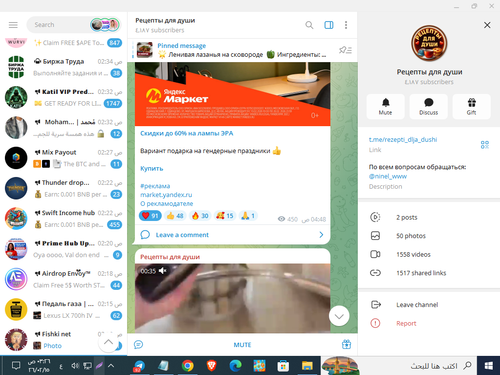Open the Биржа Труда chat
500x375 pixels.
click(63, 67)
